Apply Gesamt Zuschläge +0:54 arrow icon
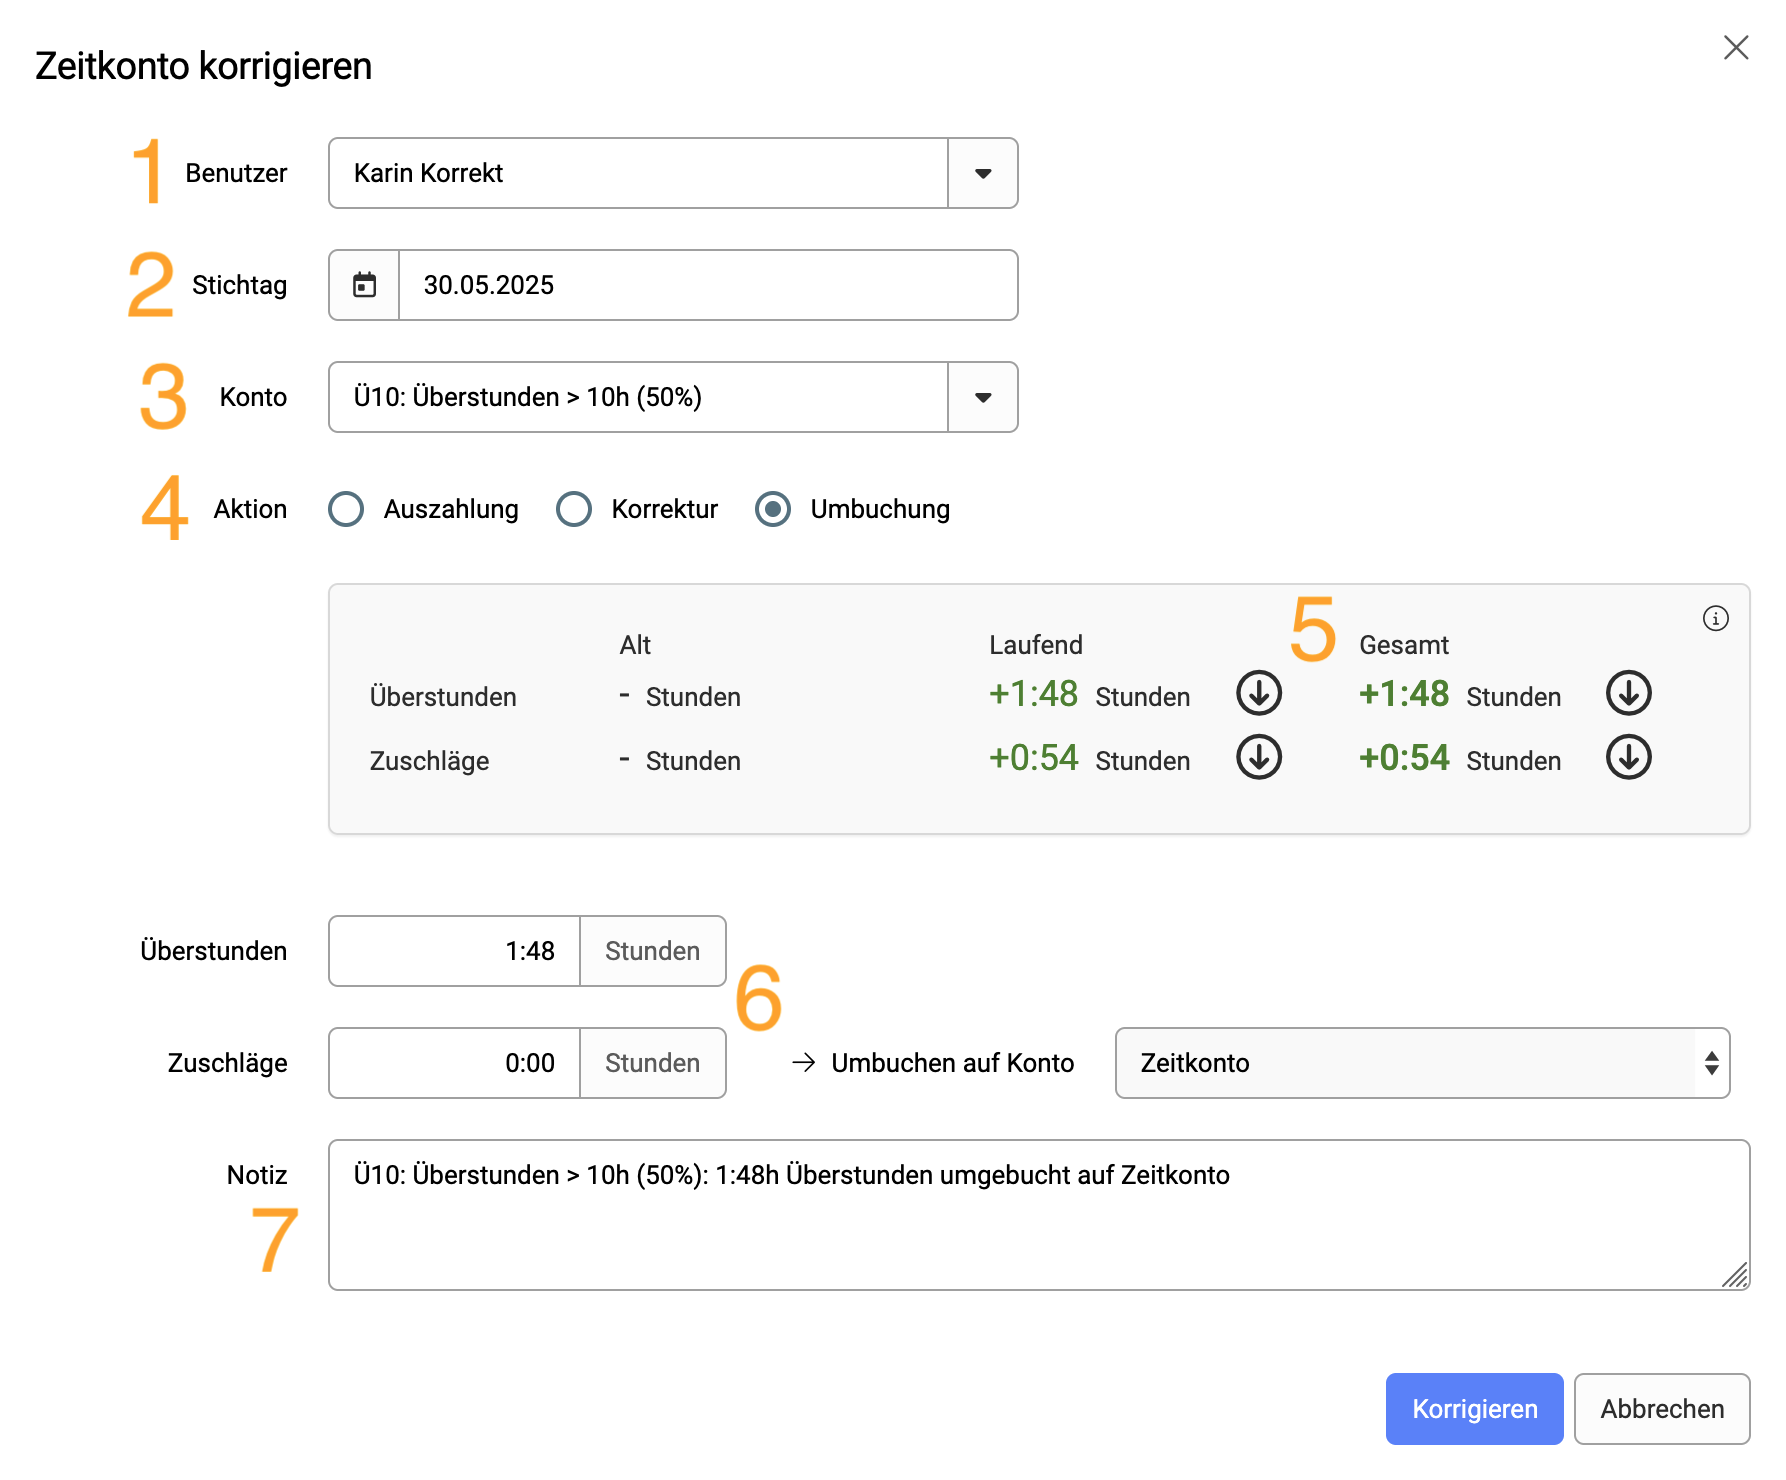This screenshot has height=1480, width=1786. pos(1629,757)
